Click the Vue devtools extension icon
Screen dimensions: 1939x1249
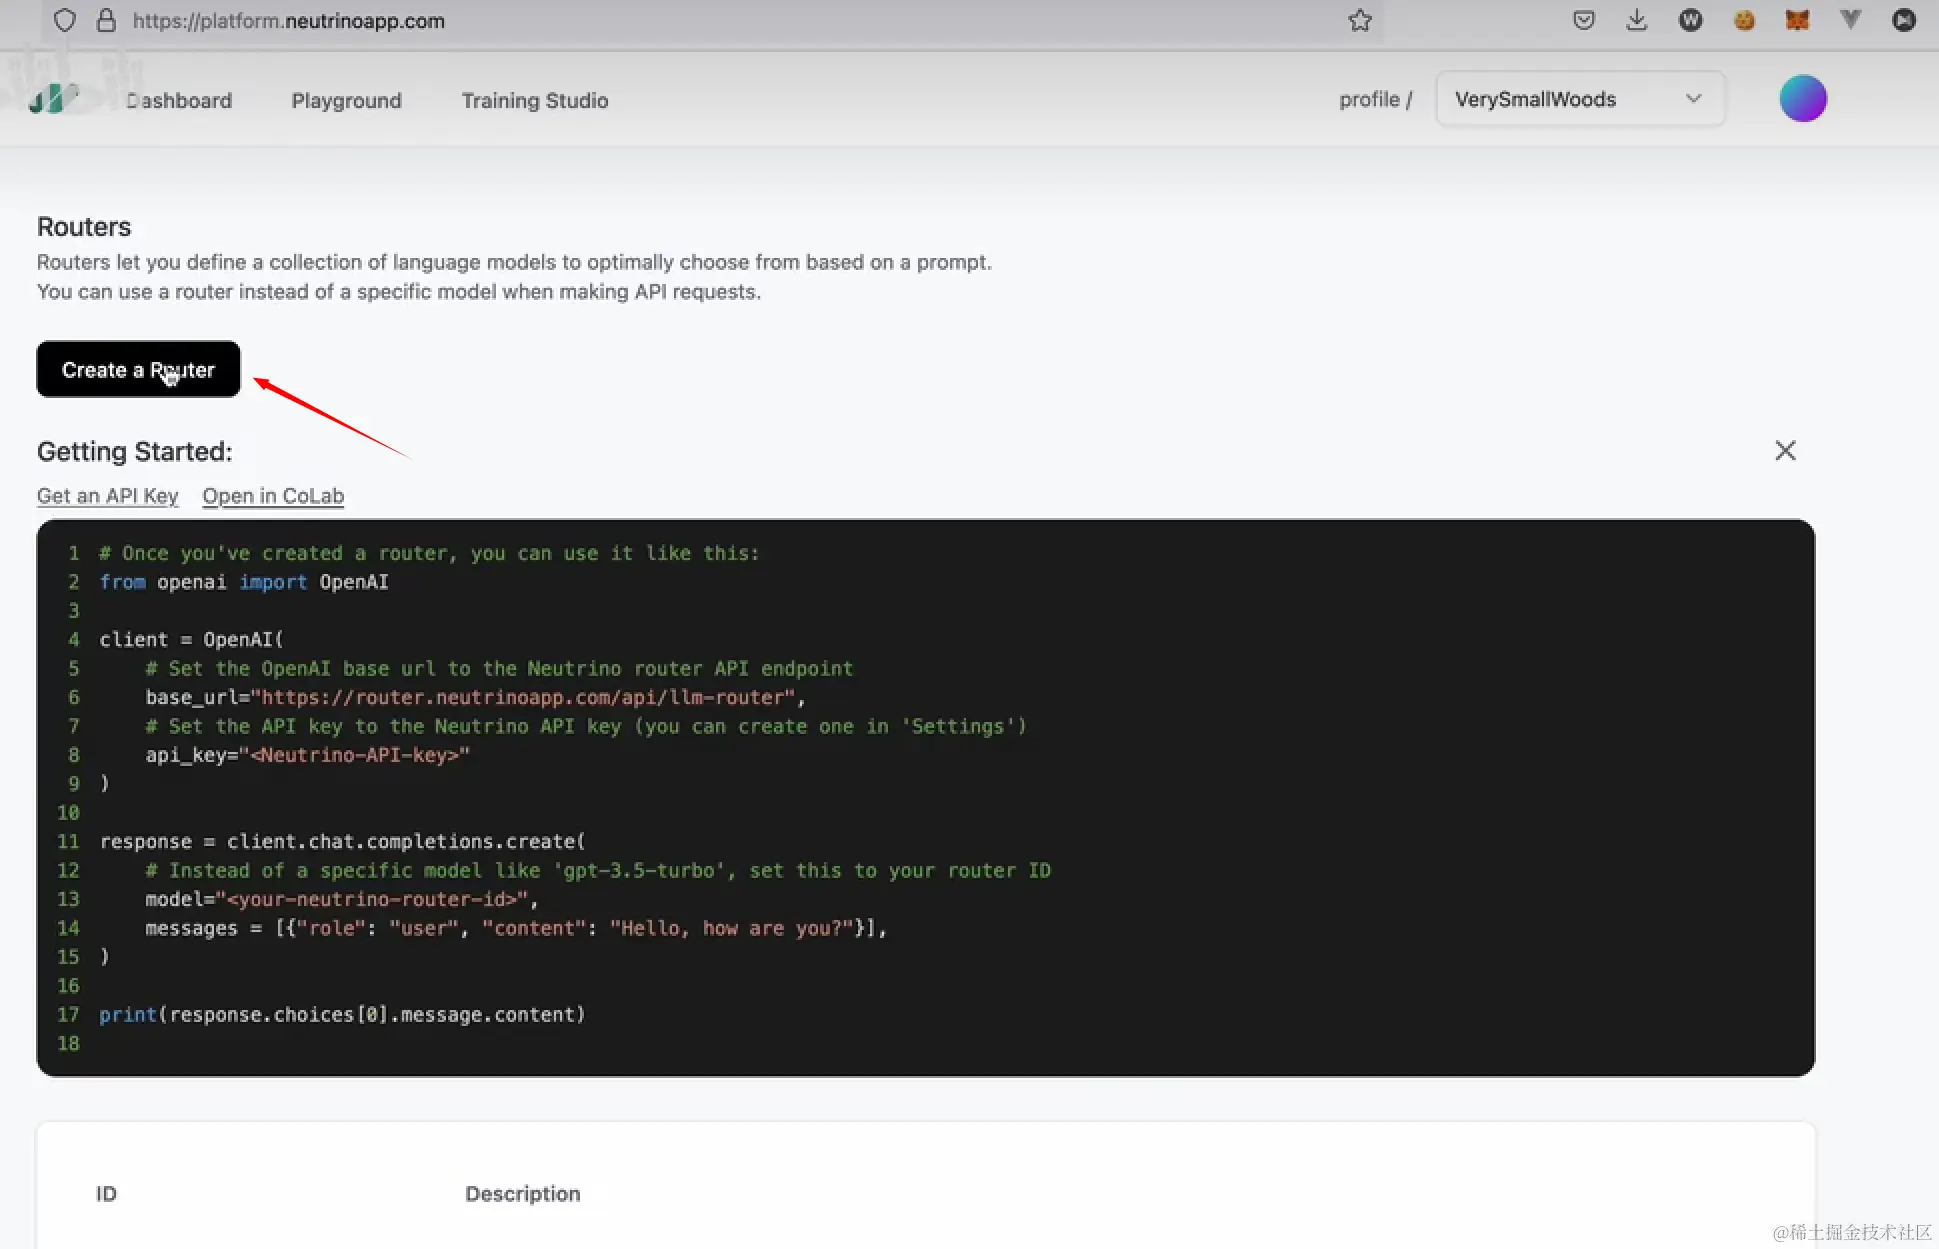[x=1850, y=20]
